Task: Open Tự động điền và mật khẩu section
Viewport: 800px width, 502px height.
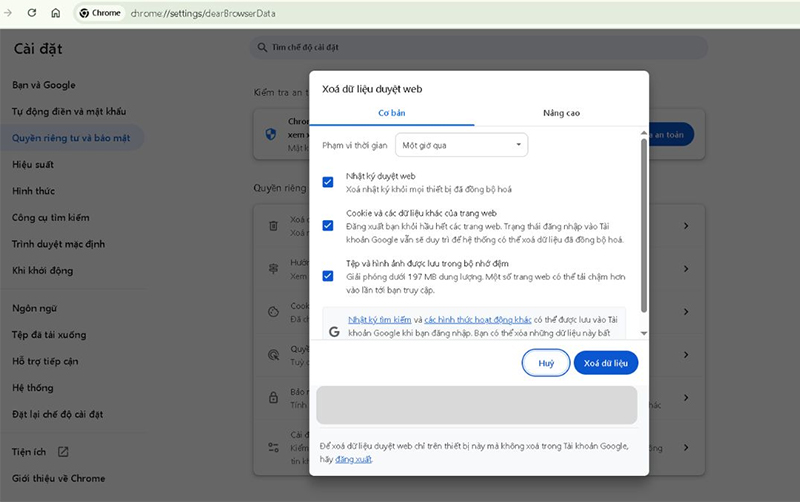Action: point(69,111)
